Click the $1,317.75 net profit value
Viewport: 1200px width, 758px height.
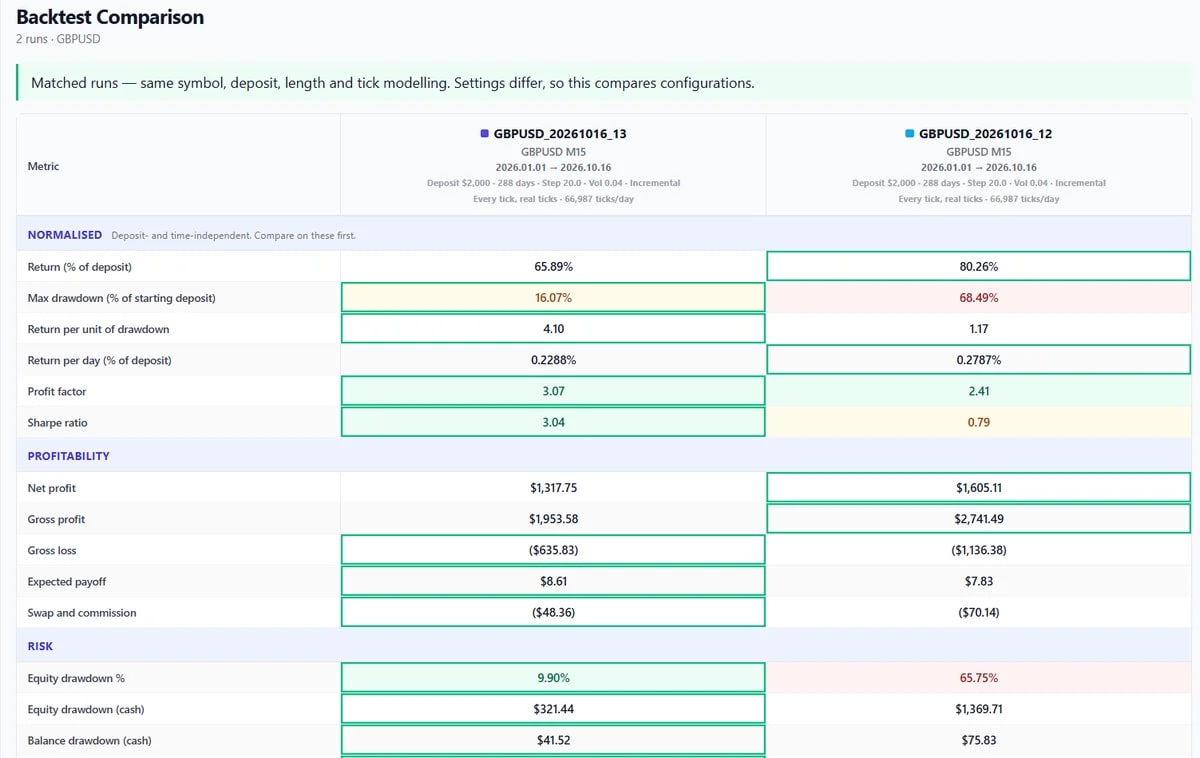tap(553, 488)
